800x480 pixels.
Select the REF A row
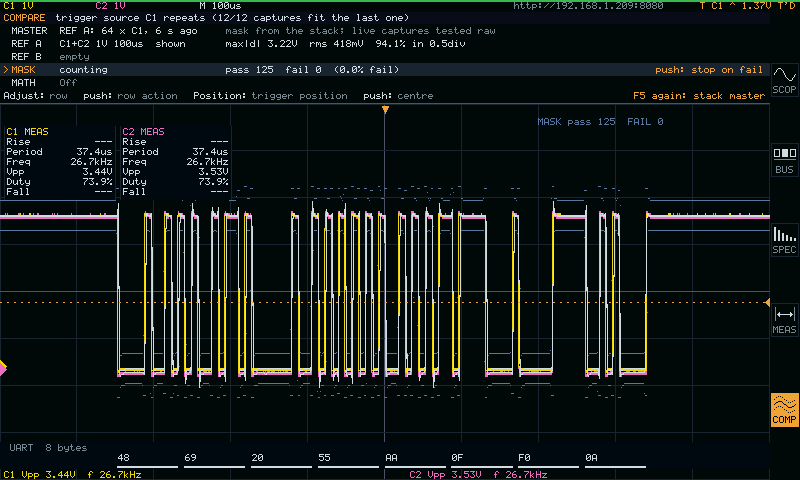coord(385,44)
